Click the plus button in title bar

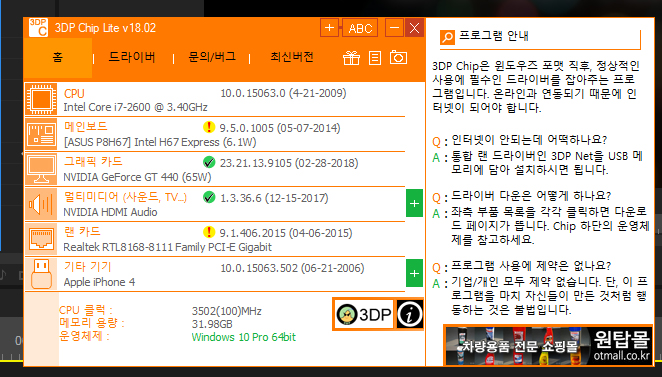point(329,28)
